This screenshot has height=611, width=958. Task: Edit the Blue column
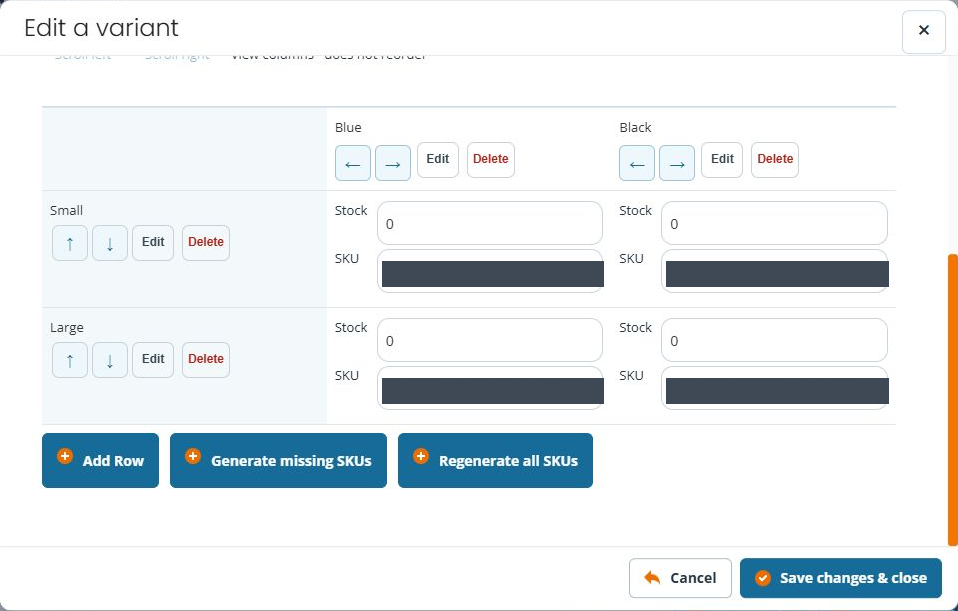click(x=437, y=159)
